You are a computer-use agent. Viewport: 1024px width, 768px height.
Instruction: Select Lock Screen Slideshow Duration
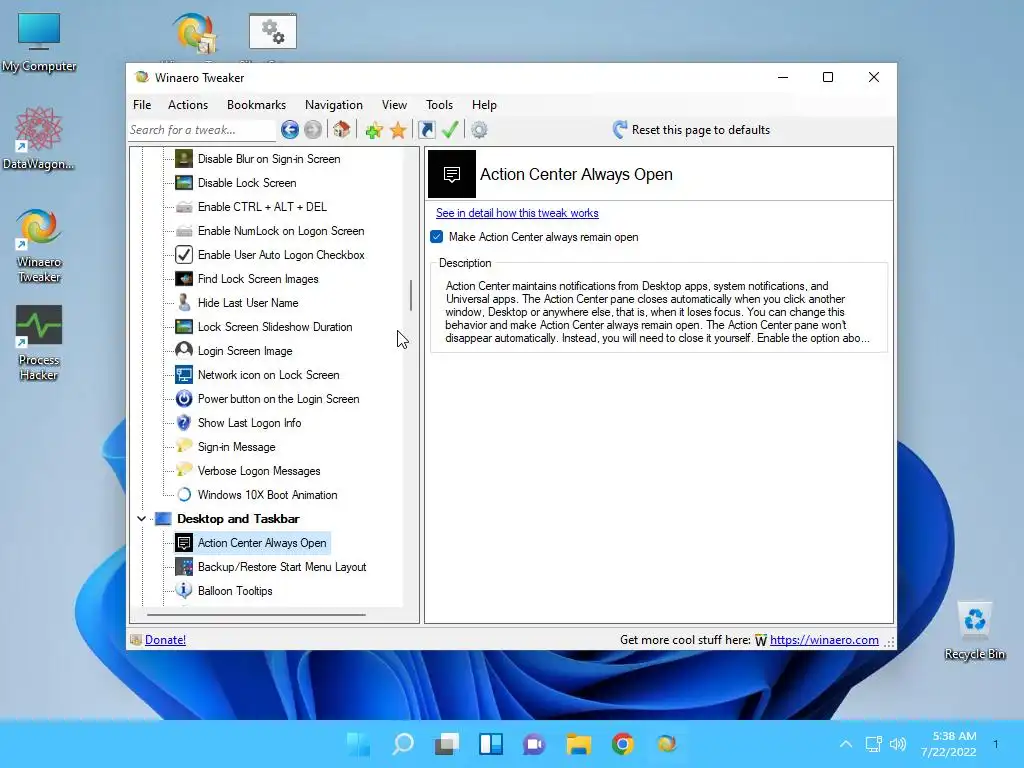(x=275, y=327)
